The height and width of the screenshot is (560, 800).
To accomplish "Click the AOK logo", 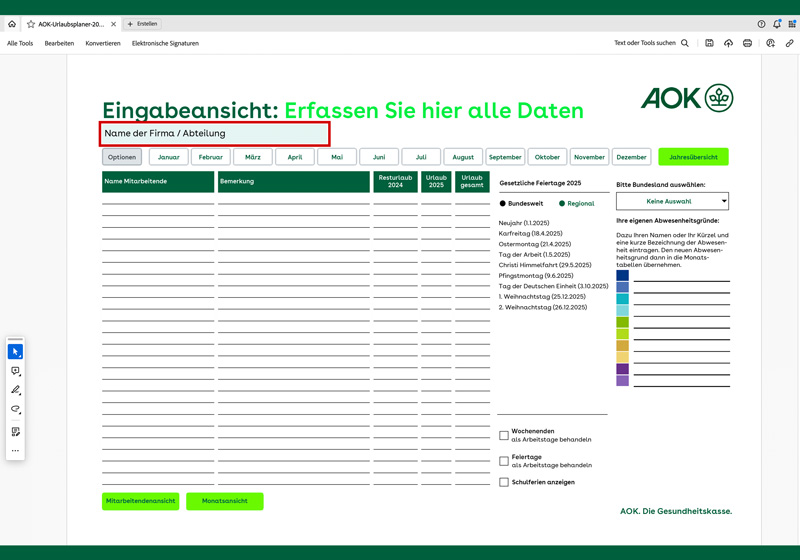I will click(x=687, y=98).
